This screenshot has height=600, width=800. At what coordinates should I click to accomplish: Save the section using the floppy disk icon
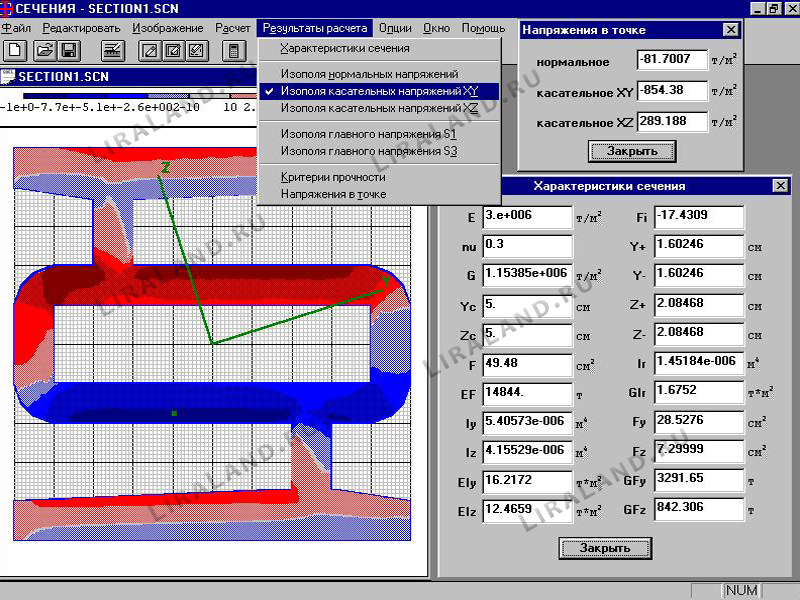tap(69, 50)
